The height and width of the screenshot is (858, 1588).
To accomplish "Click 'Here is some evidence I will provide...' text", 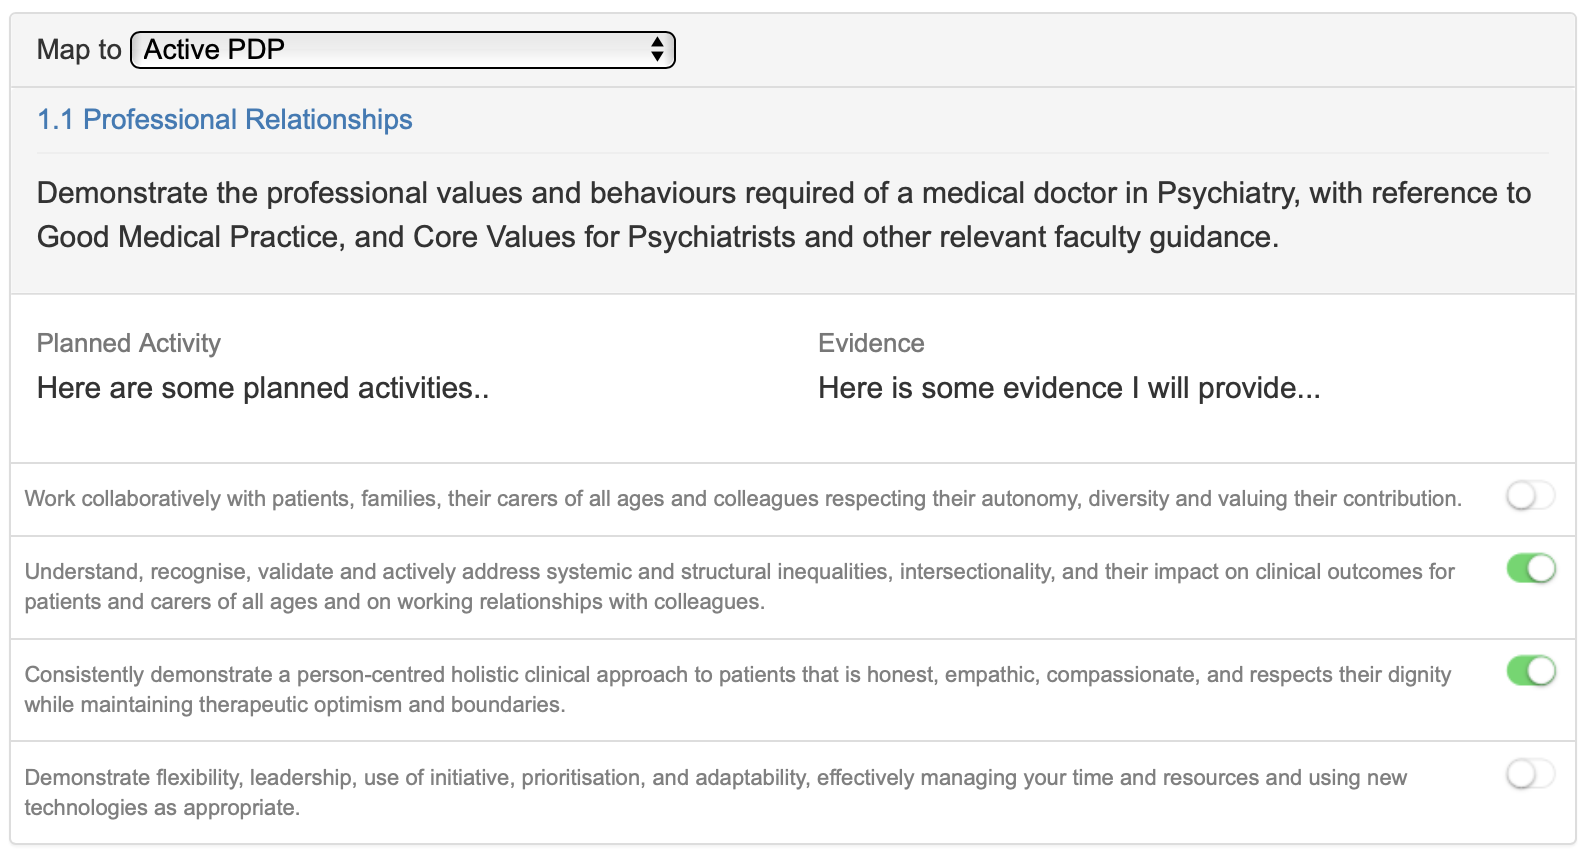I will click(1069, 388).
